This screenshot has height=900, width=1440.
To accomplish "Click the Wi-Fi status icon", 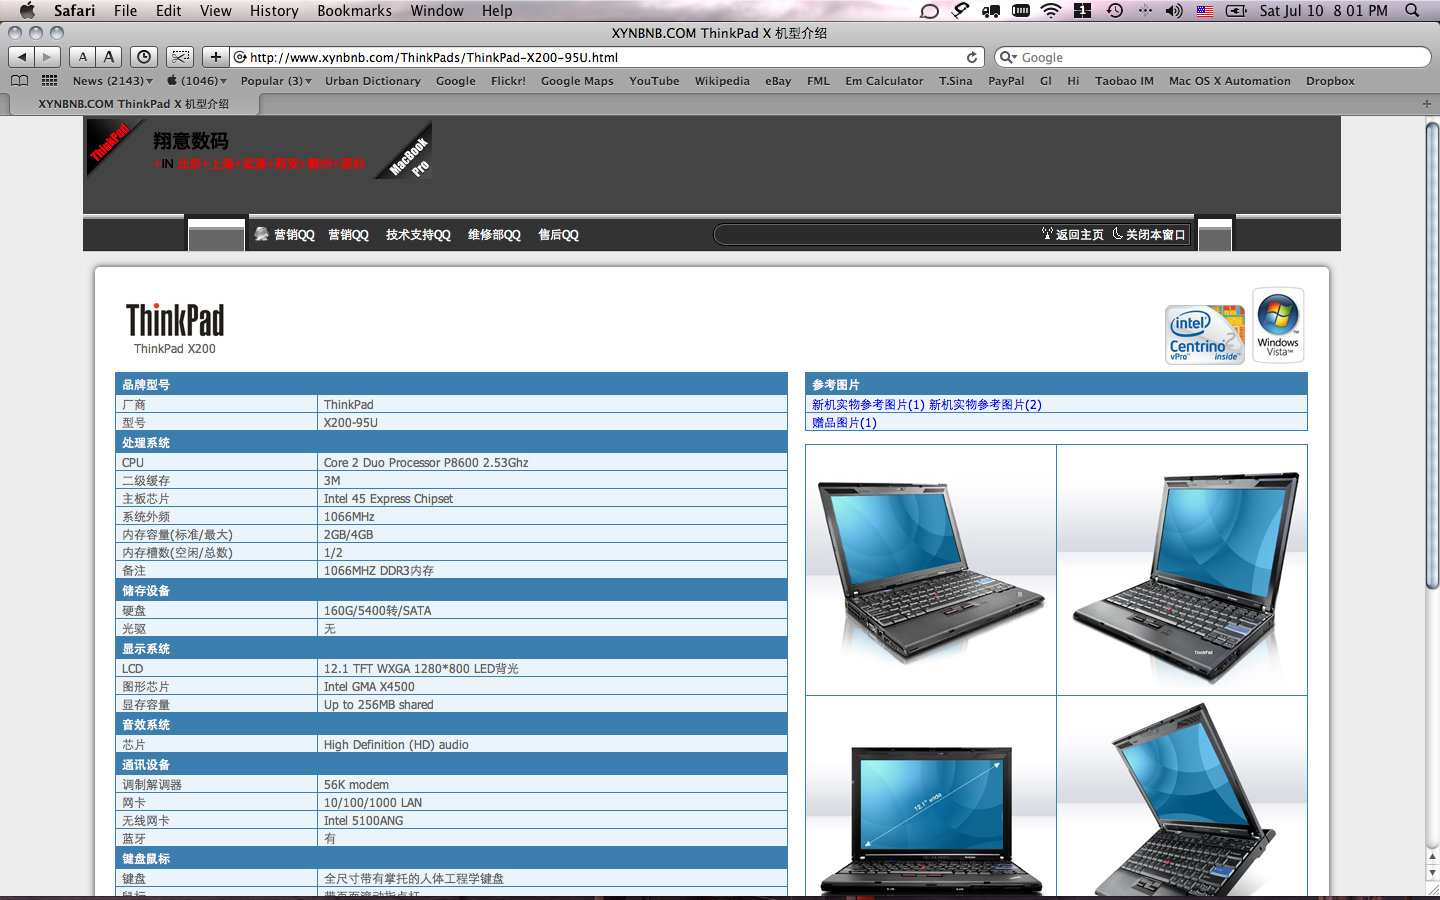I will coord(1051,10).
